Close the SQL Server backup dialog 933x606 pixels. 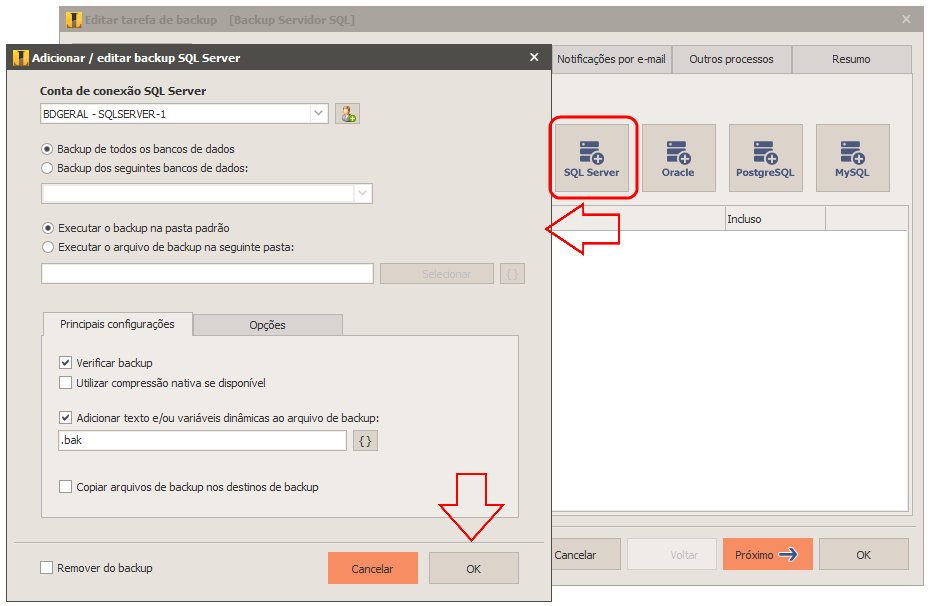(534, 57)
